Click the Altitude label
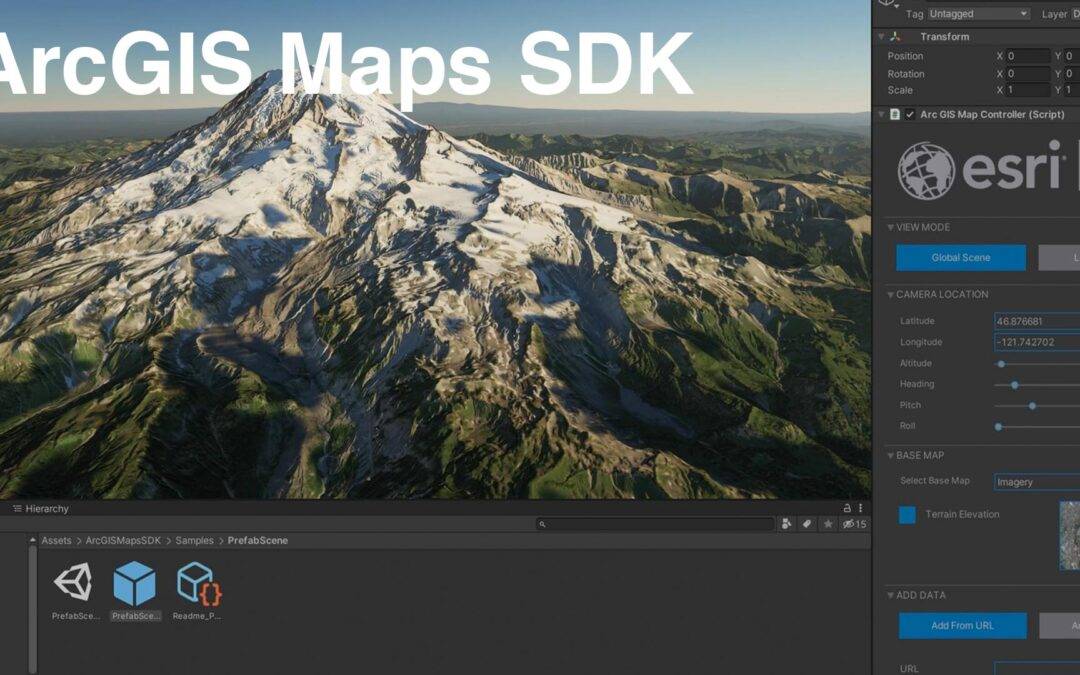 click(916, 363)
